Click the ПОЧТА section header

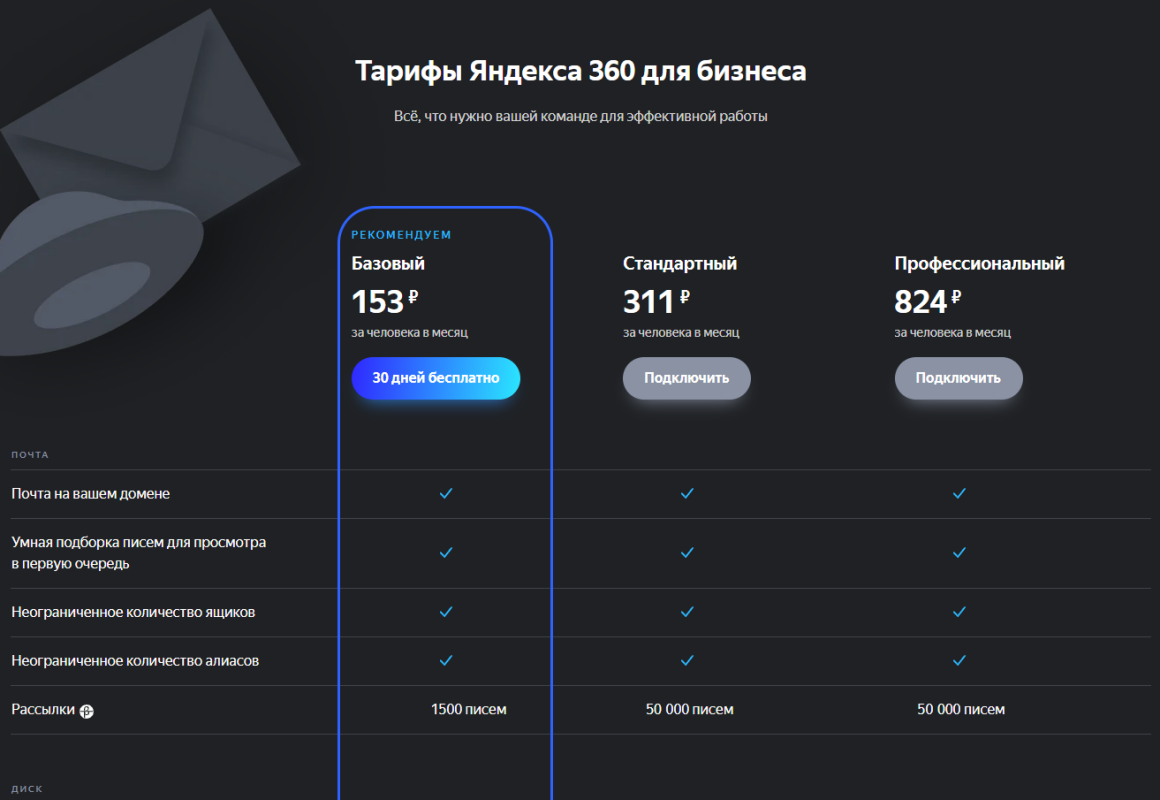click(30, 455)
